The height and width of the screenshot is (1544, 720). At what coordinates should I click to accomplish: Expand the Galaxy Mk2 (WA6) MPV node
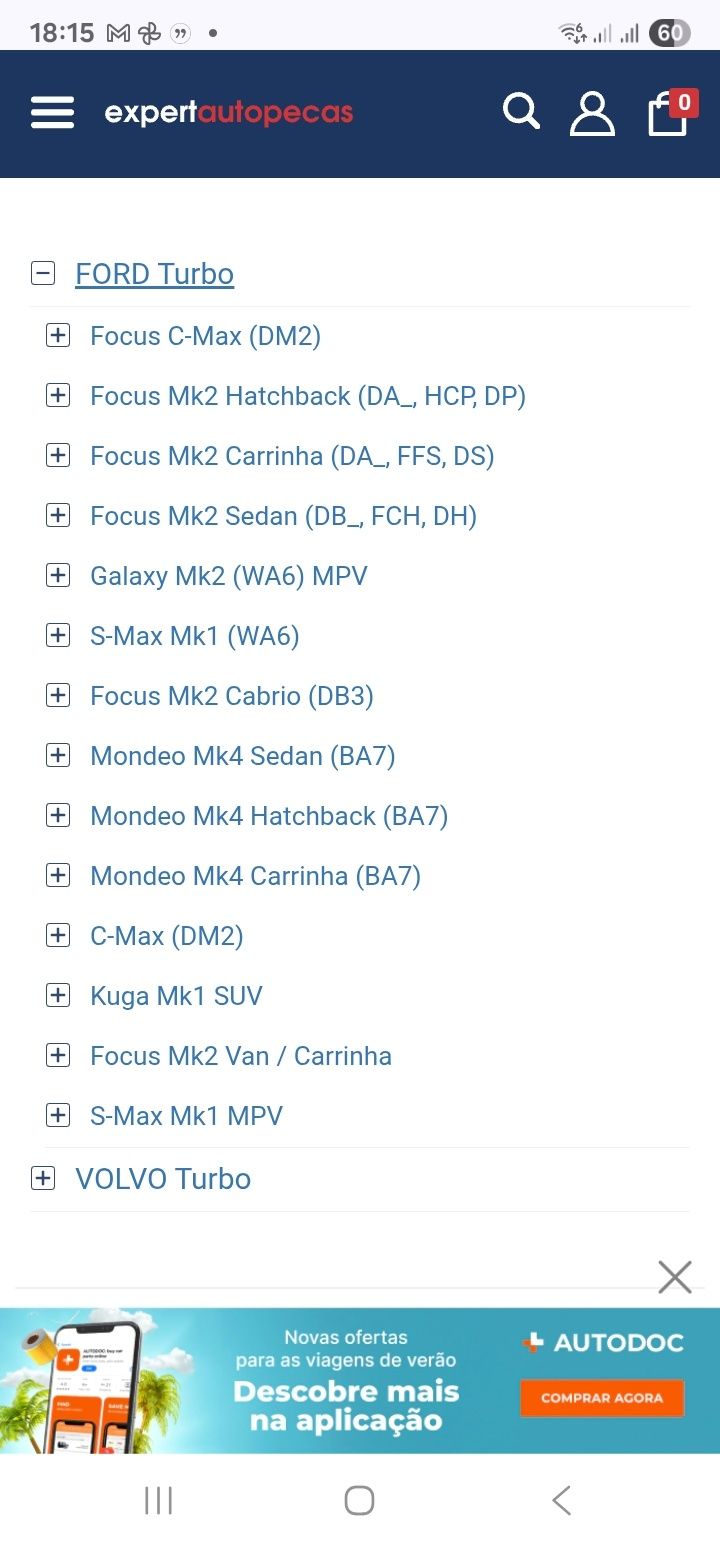click(x=58, y=575)
